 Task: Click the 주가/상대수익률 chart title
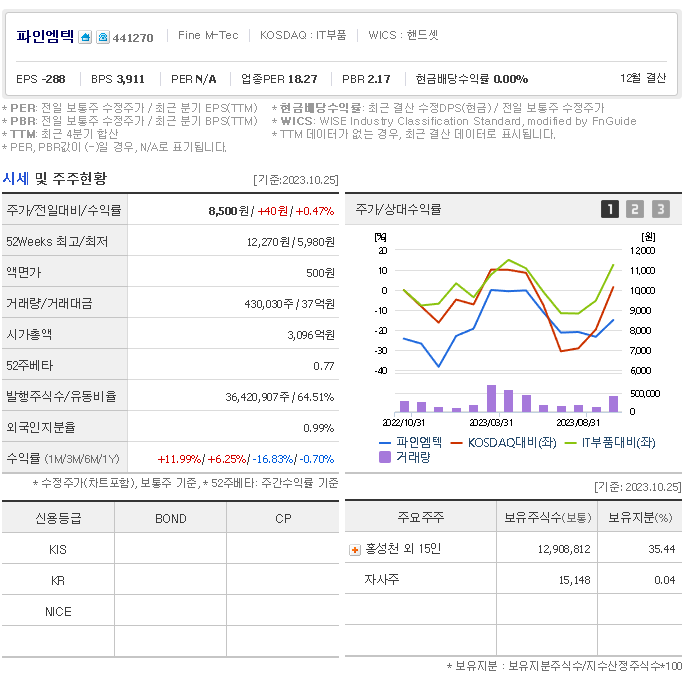pyautogui.click(x=398, y=209)
